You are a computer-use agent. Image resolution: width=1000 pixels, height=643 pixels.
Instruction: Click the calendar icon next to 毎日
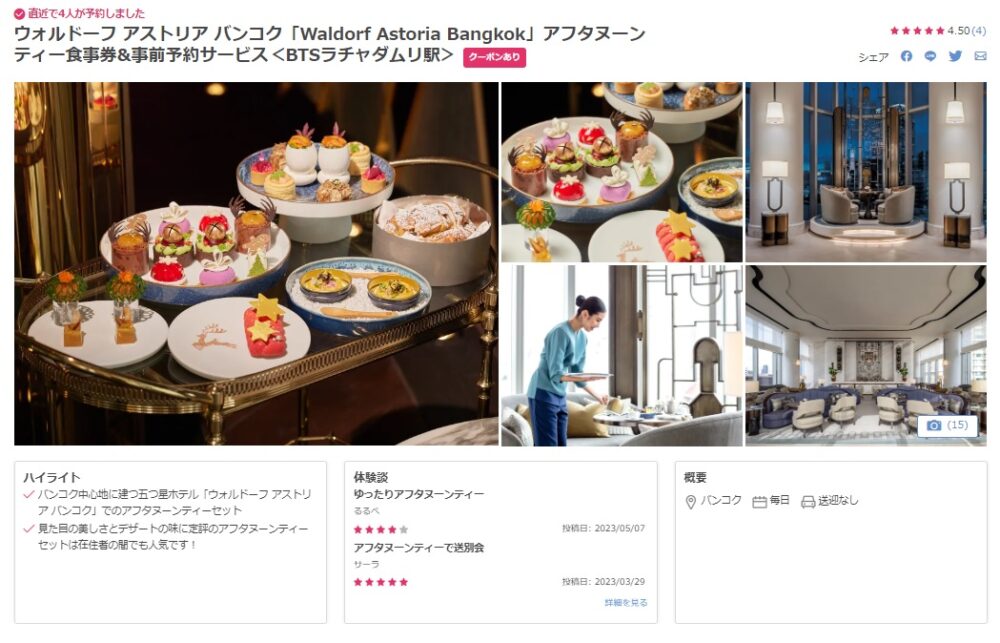point(759,502)
